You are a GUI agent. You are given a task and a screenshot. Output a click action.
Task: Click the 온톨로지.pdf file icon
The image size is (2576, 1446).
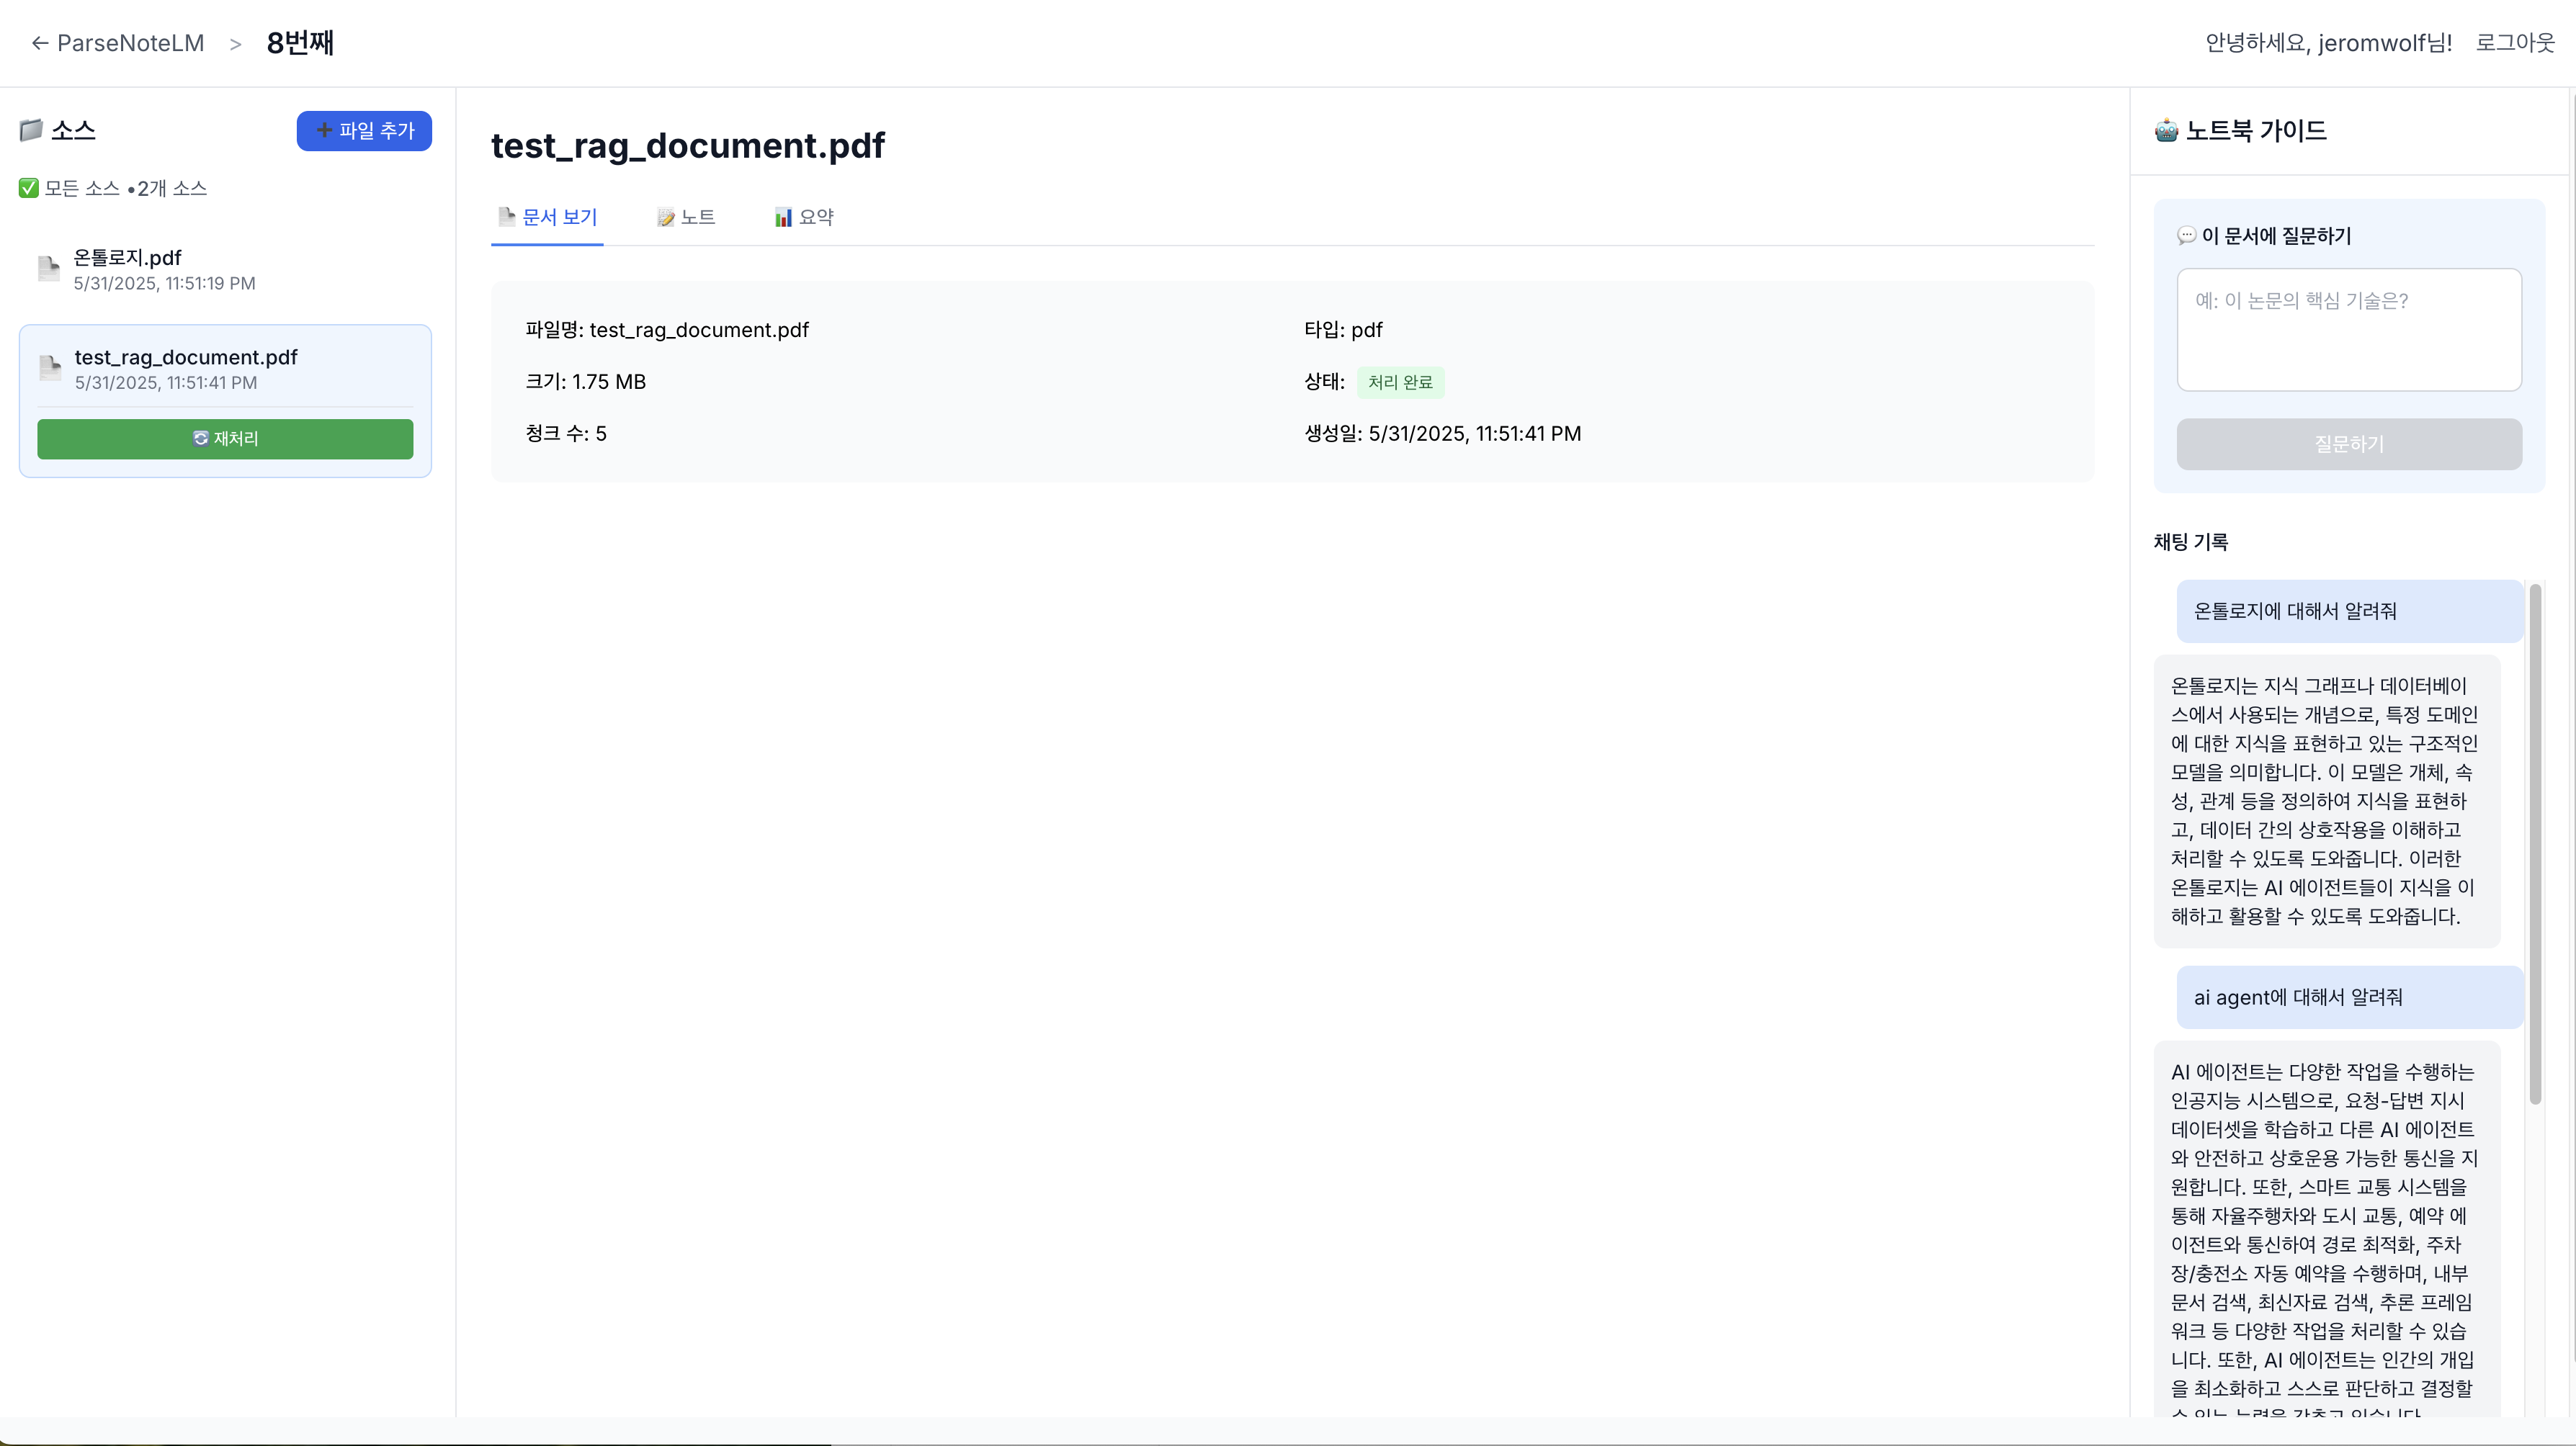49,268
